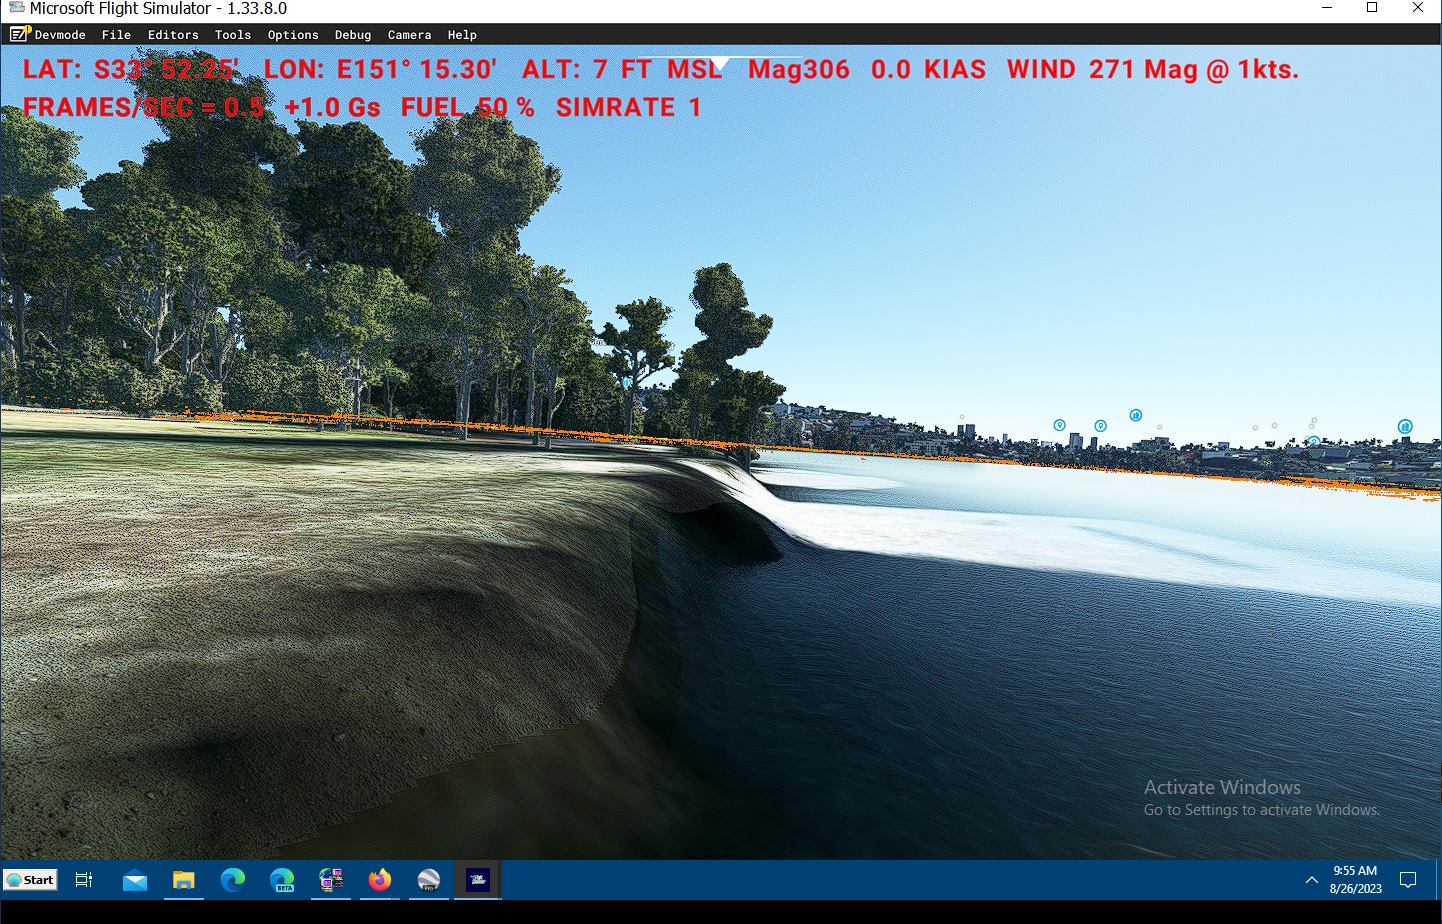Open the Help menu

click(x=462, y=35)
